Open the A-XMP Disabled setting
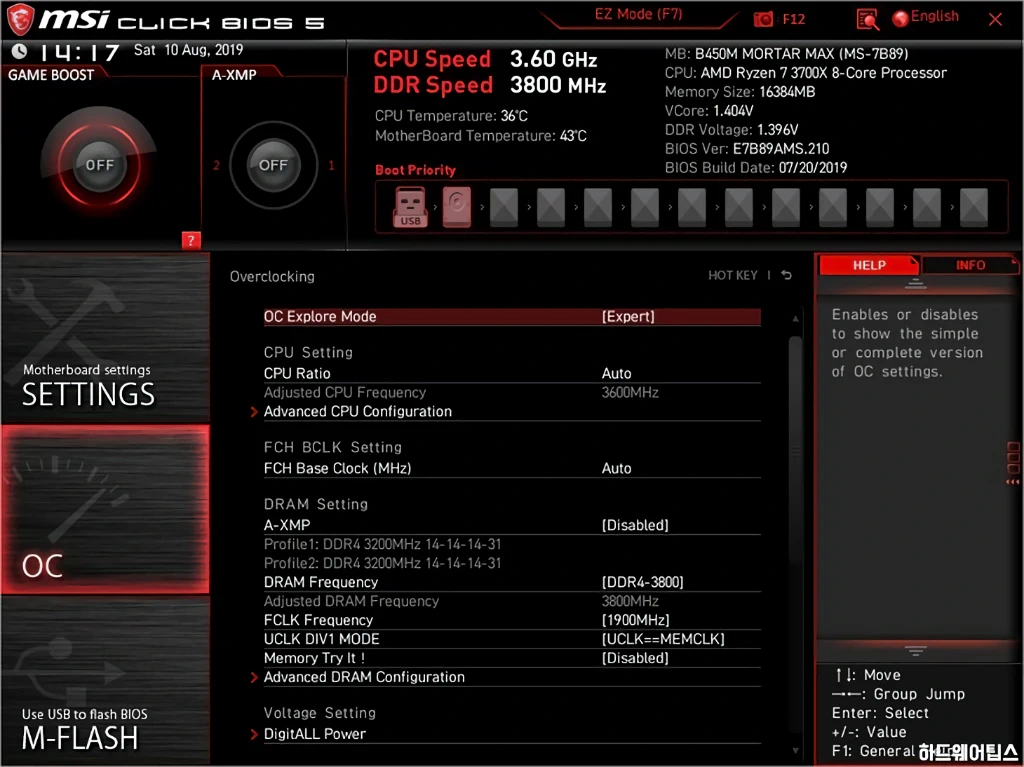 pos(635,525)
